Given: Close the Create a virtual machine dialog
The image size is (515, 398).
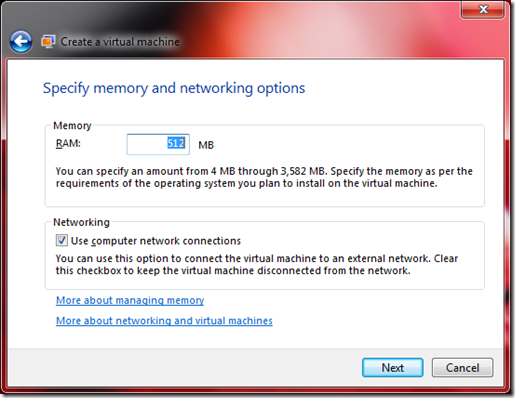Looking at the screenshot, I should coord(483,9).
